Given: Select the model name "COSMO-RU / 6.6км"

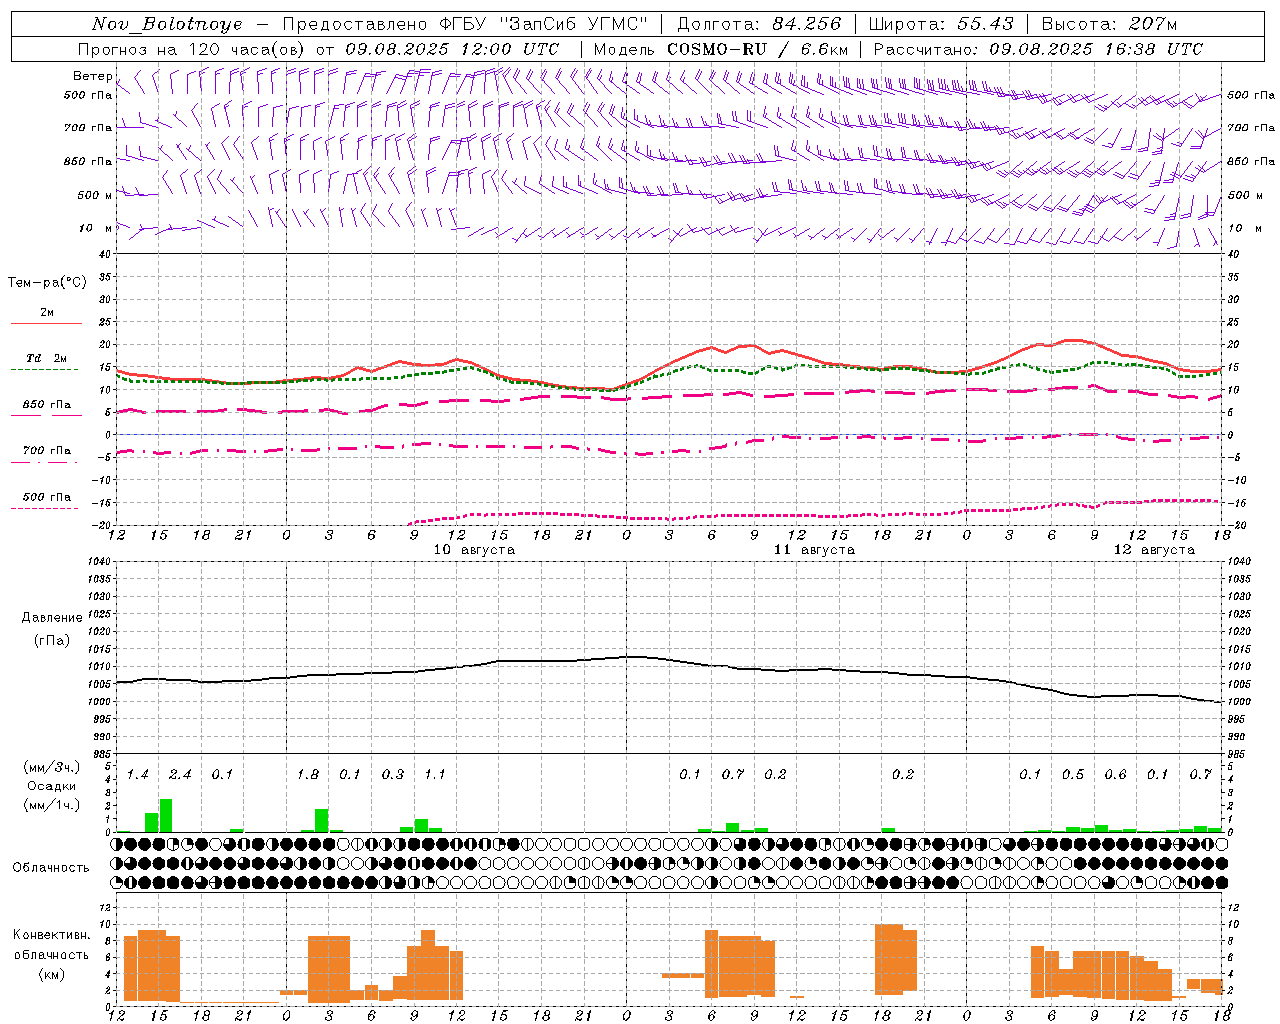Looking at the screenshot, I should tap(758, 49).
